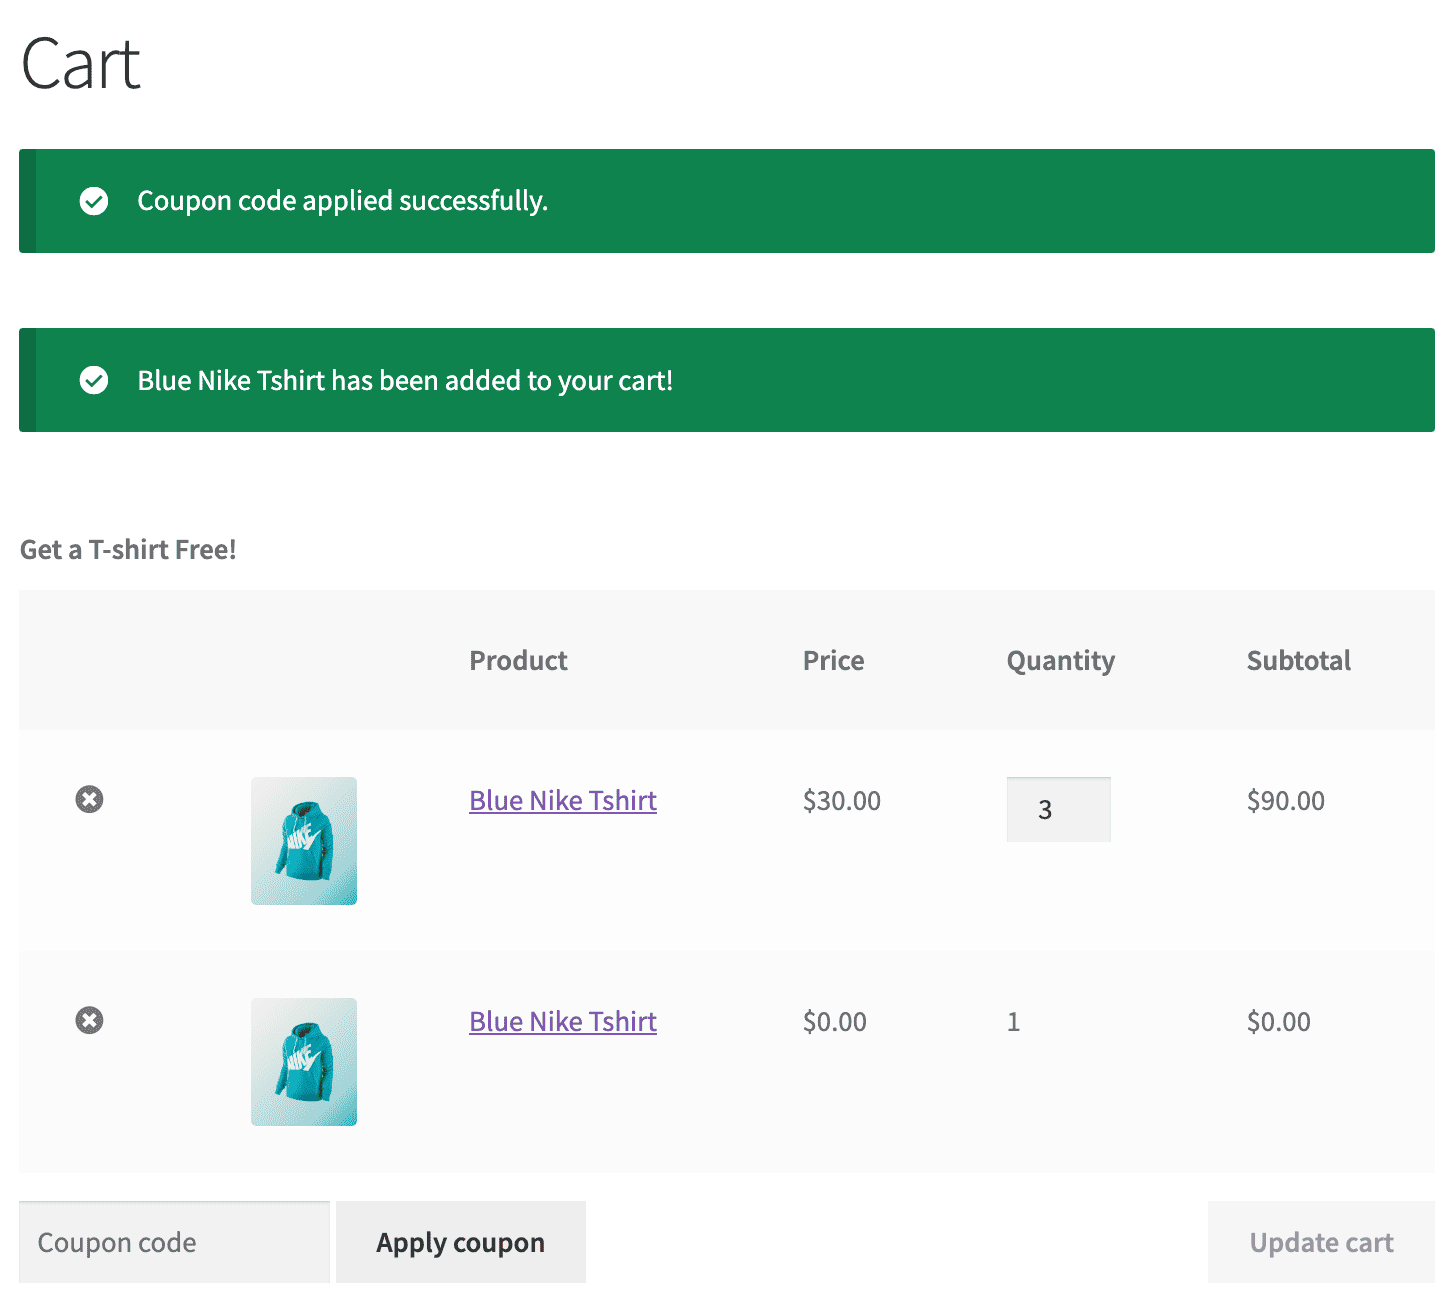1454x1302 pixels.
Task: Click the free item's product thumbnail
Action: [x=303, y=1062]
